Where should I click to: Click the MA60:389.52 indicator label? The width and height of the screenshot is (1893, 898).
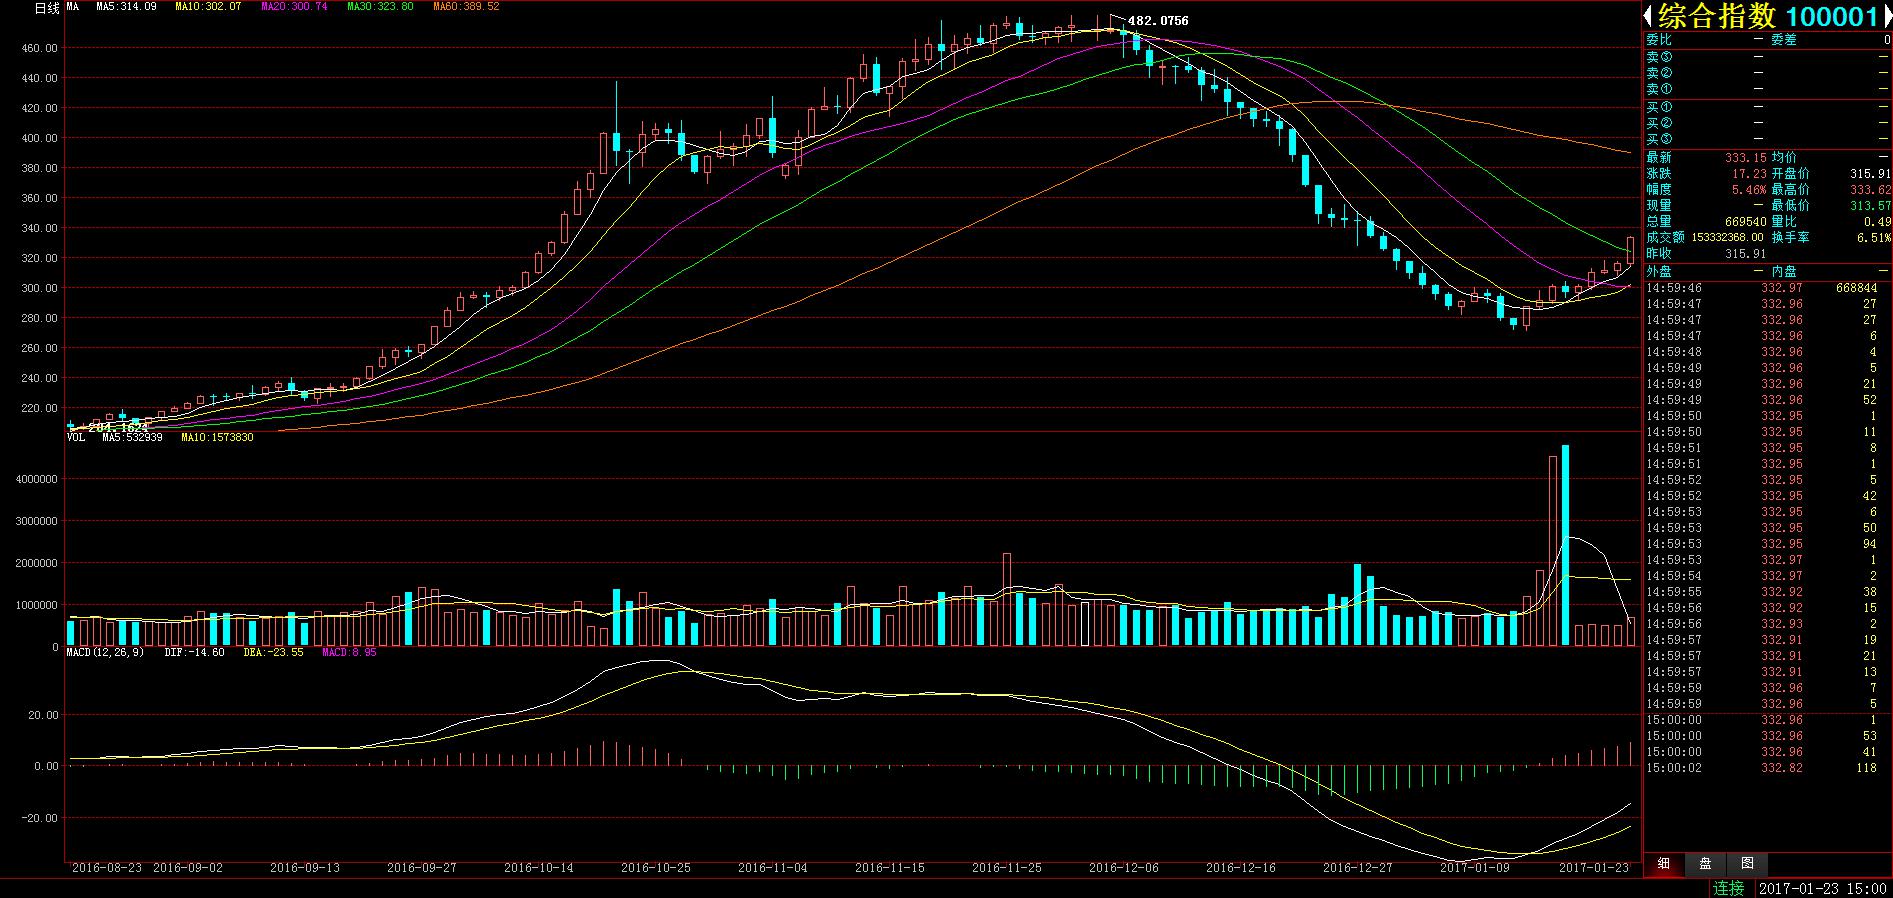pos(466,7)
